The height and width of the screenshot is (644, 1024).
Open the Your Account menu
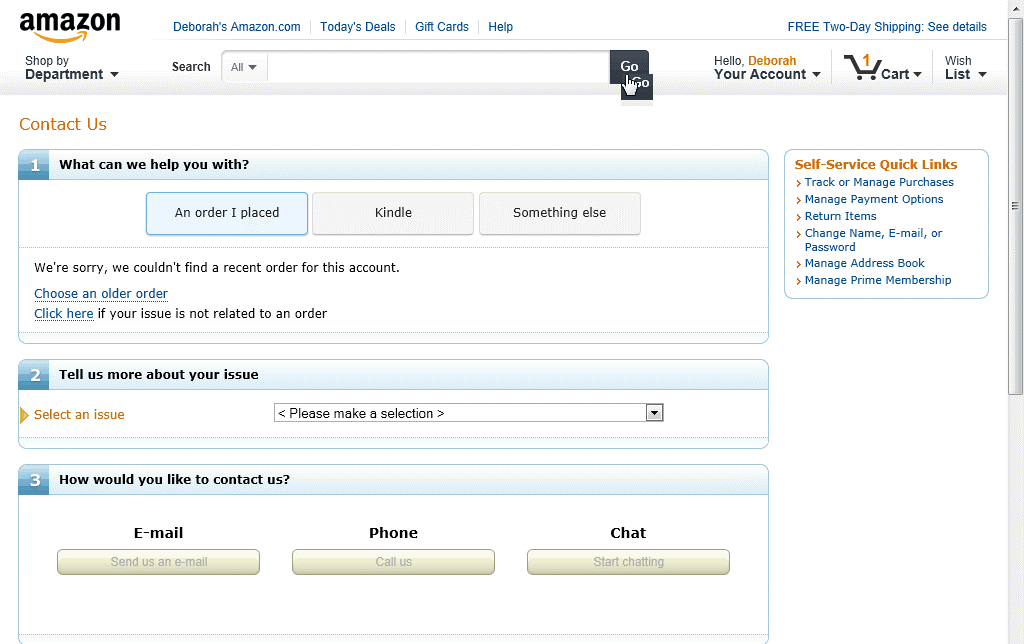766,68
